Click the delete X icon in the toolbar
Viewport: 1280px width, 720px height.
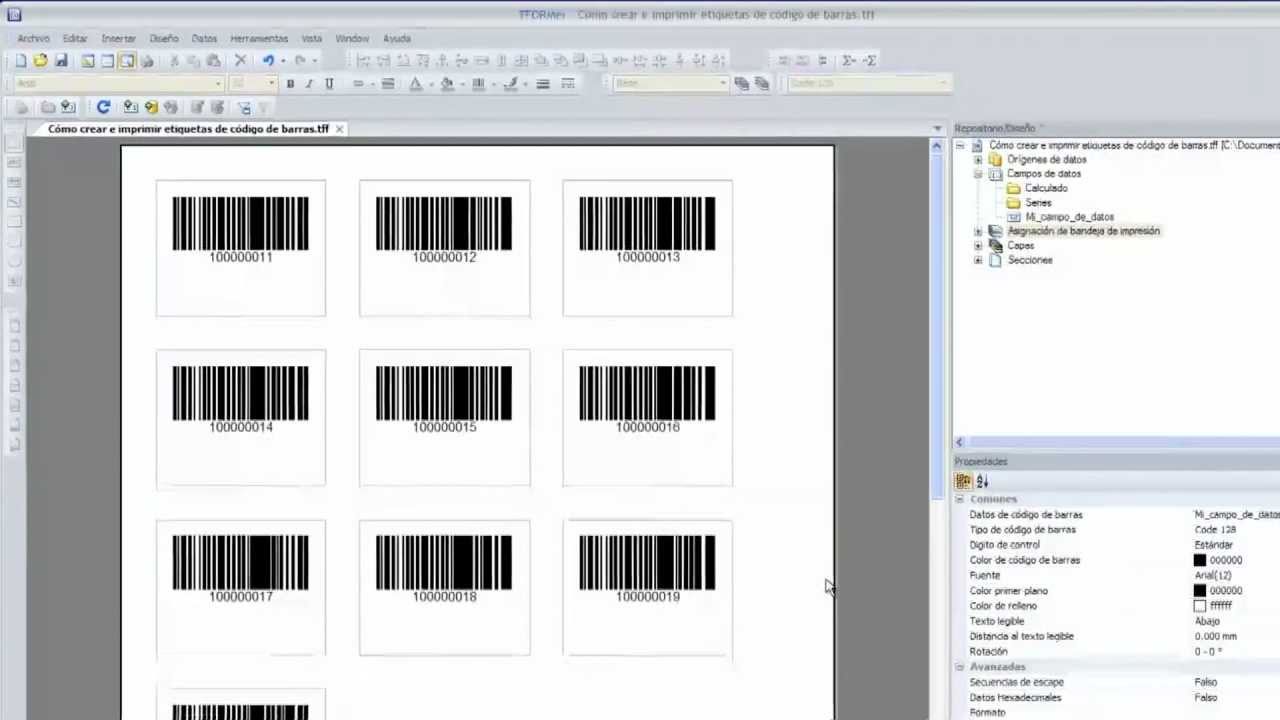coord(240,61)
